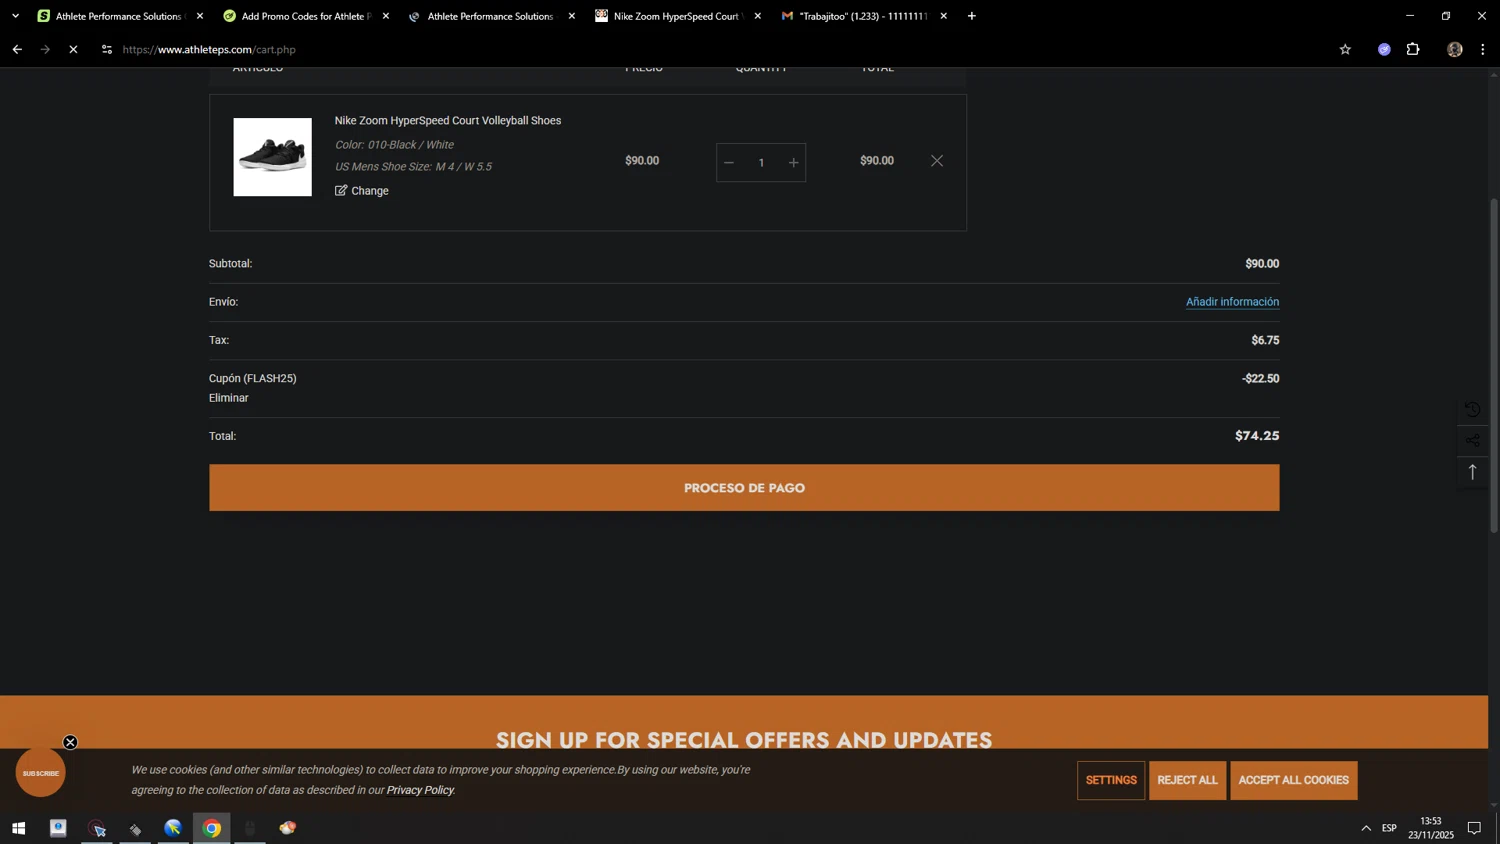Show hidden system tray icons chevron
Screen dimensions: 1500x844
pyautogui.click(x=1366, y=828)
